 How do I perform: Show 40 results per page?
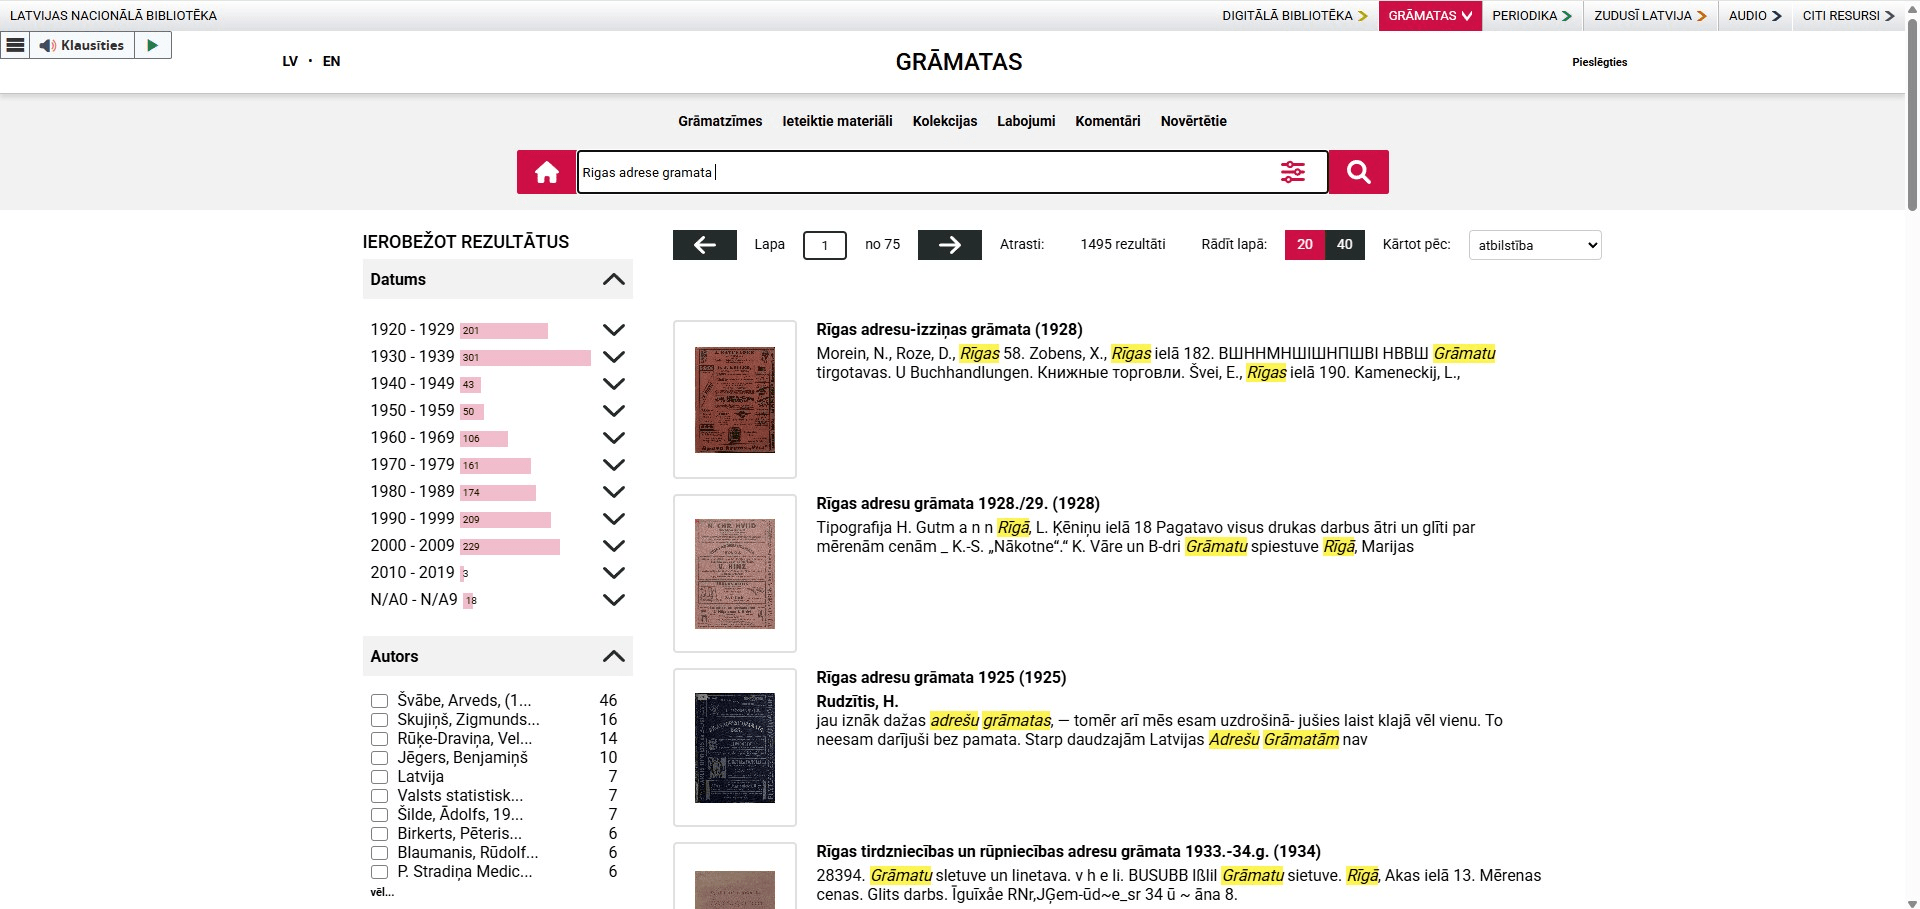1345,244
